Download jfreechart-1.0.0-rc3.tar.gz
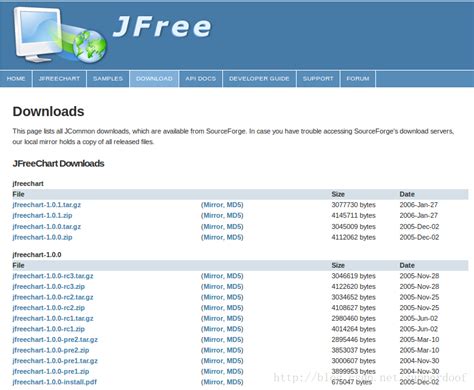Image resolution: width=474 pixels, height=390 pixels. [x=53, y=276]
